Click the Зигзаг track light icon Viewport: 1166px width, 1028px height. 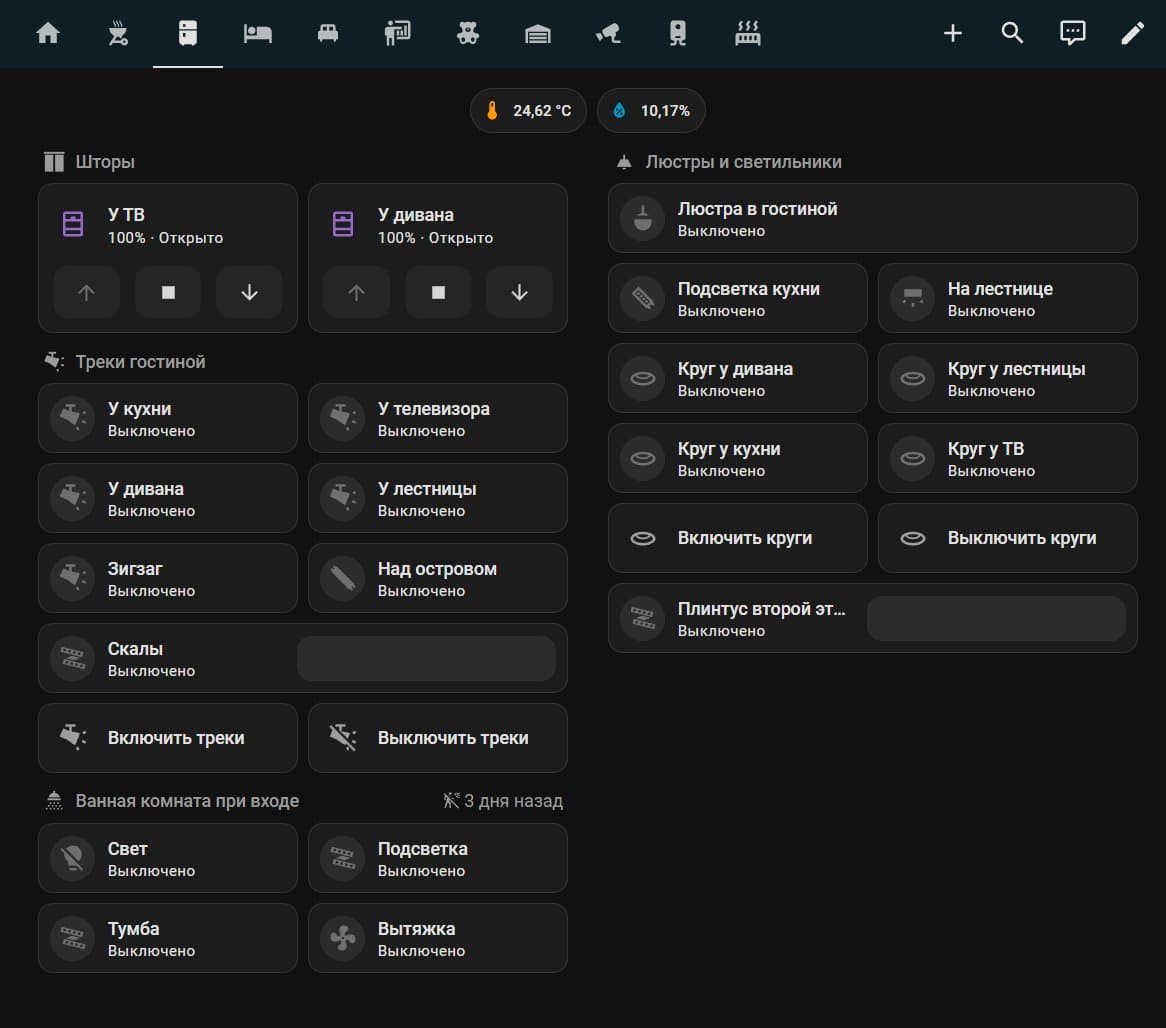(72, 578)
